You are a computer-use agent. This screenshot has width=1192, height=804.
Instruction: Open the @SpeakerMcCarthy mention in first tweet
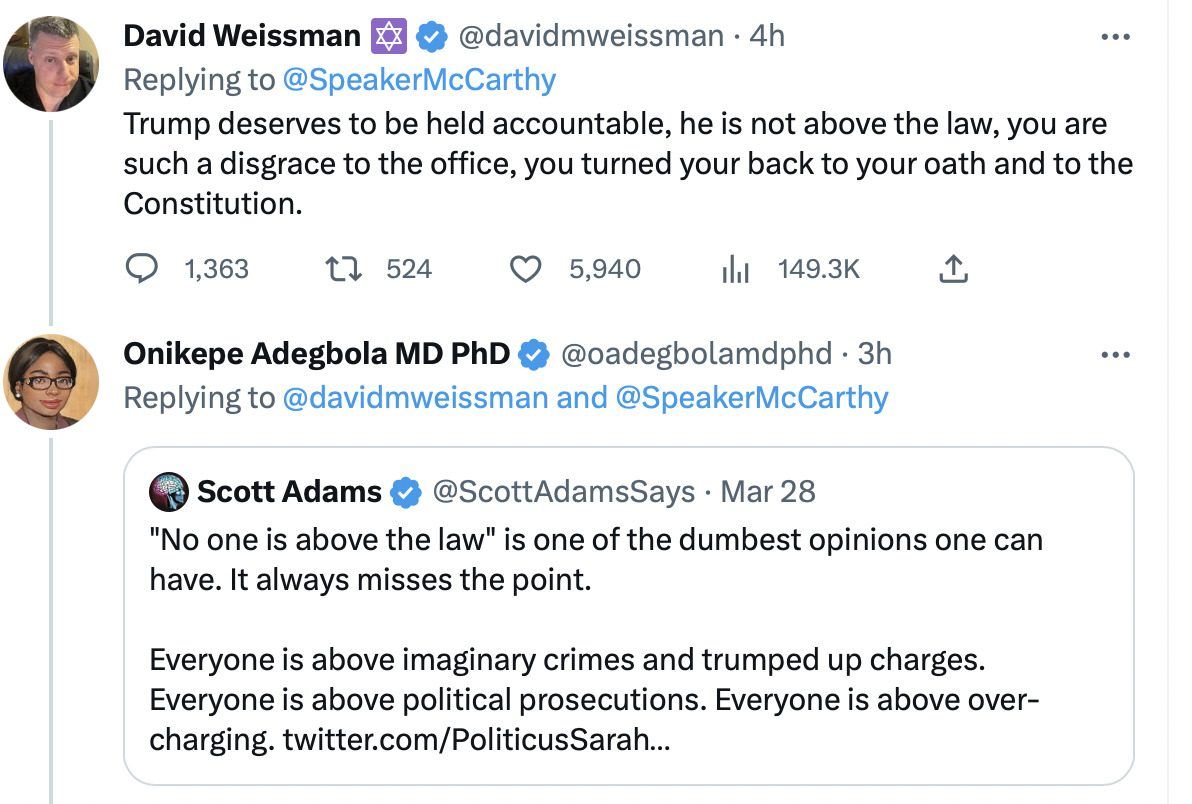point(419,79)
